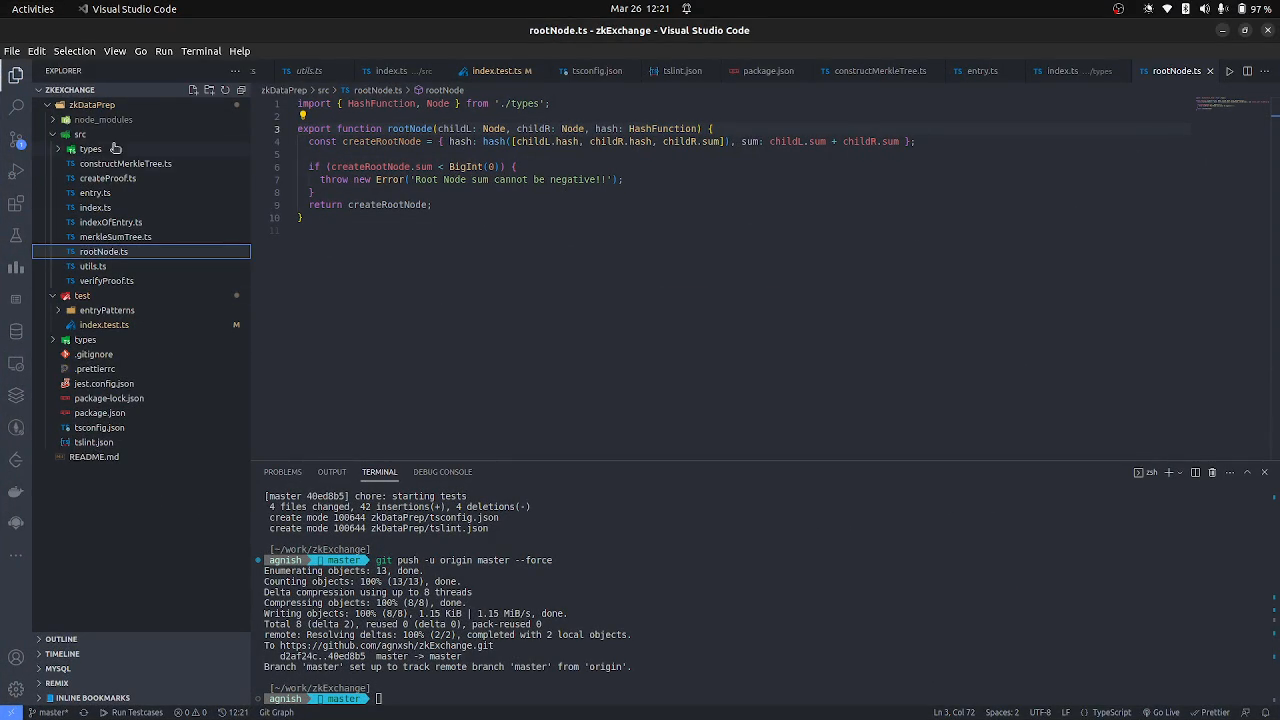Screen dimensions: 1280x720
Task: Open the Manage gear icon
Action: click(x=16, y=689)
